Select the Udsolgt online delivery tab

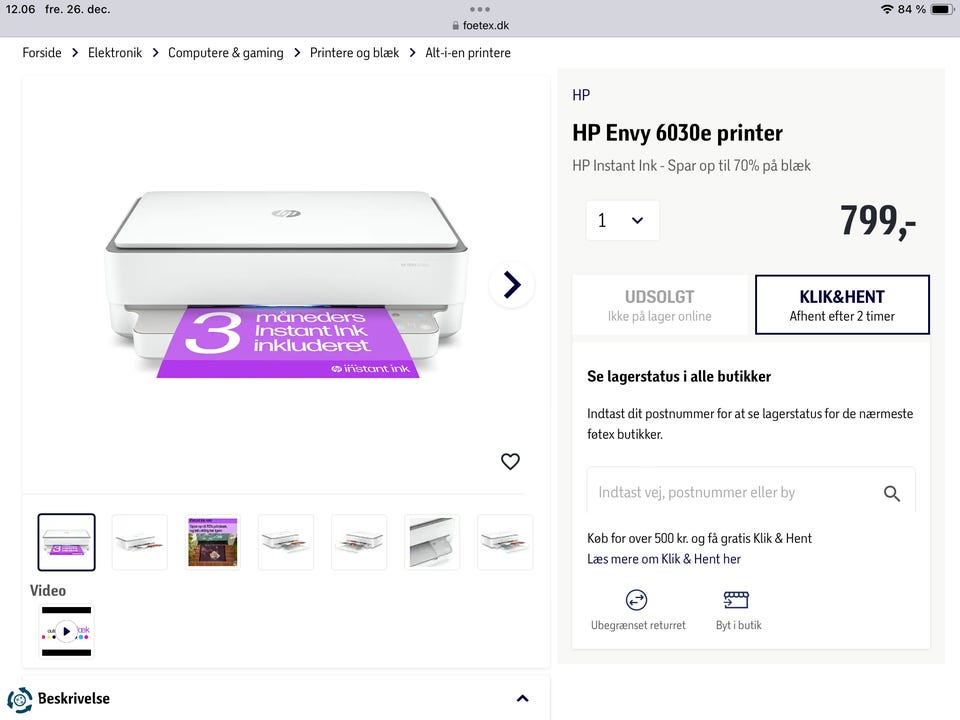[x=659, y=305]
